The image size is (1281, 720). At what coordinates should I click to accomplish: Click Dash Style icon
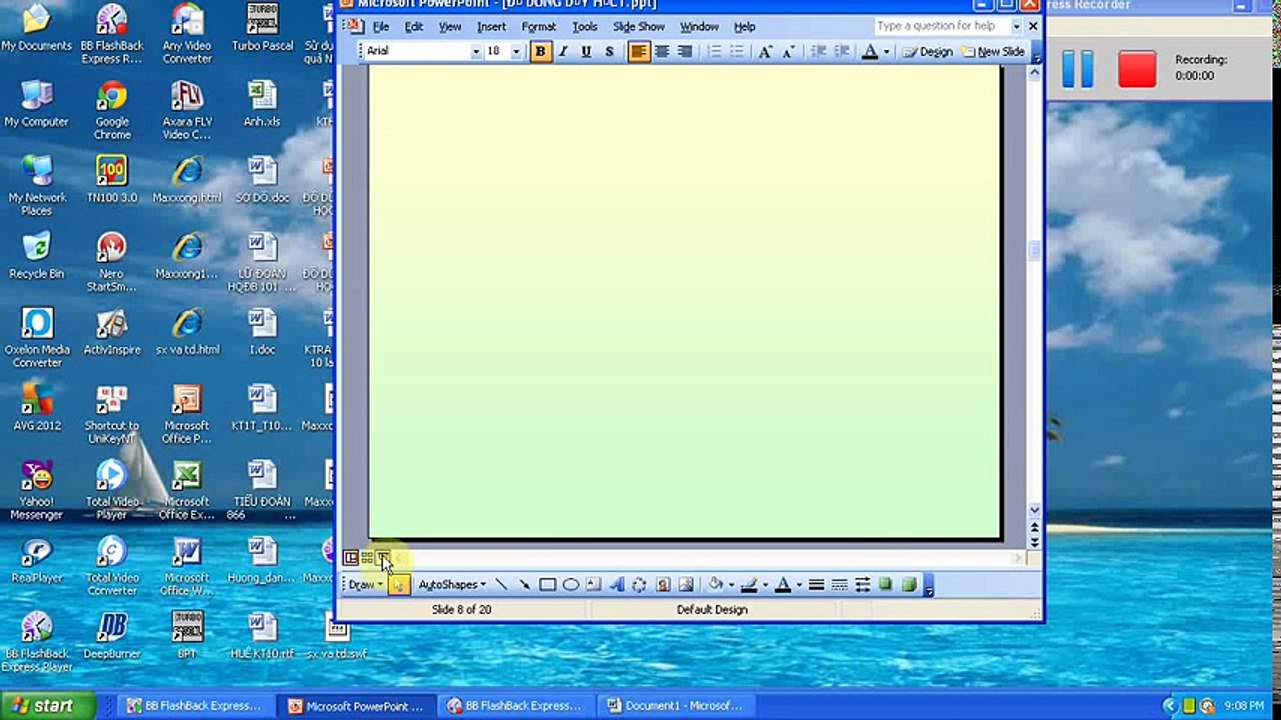(x=839, y=585)
